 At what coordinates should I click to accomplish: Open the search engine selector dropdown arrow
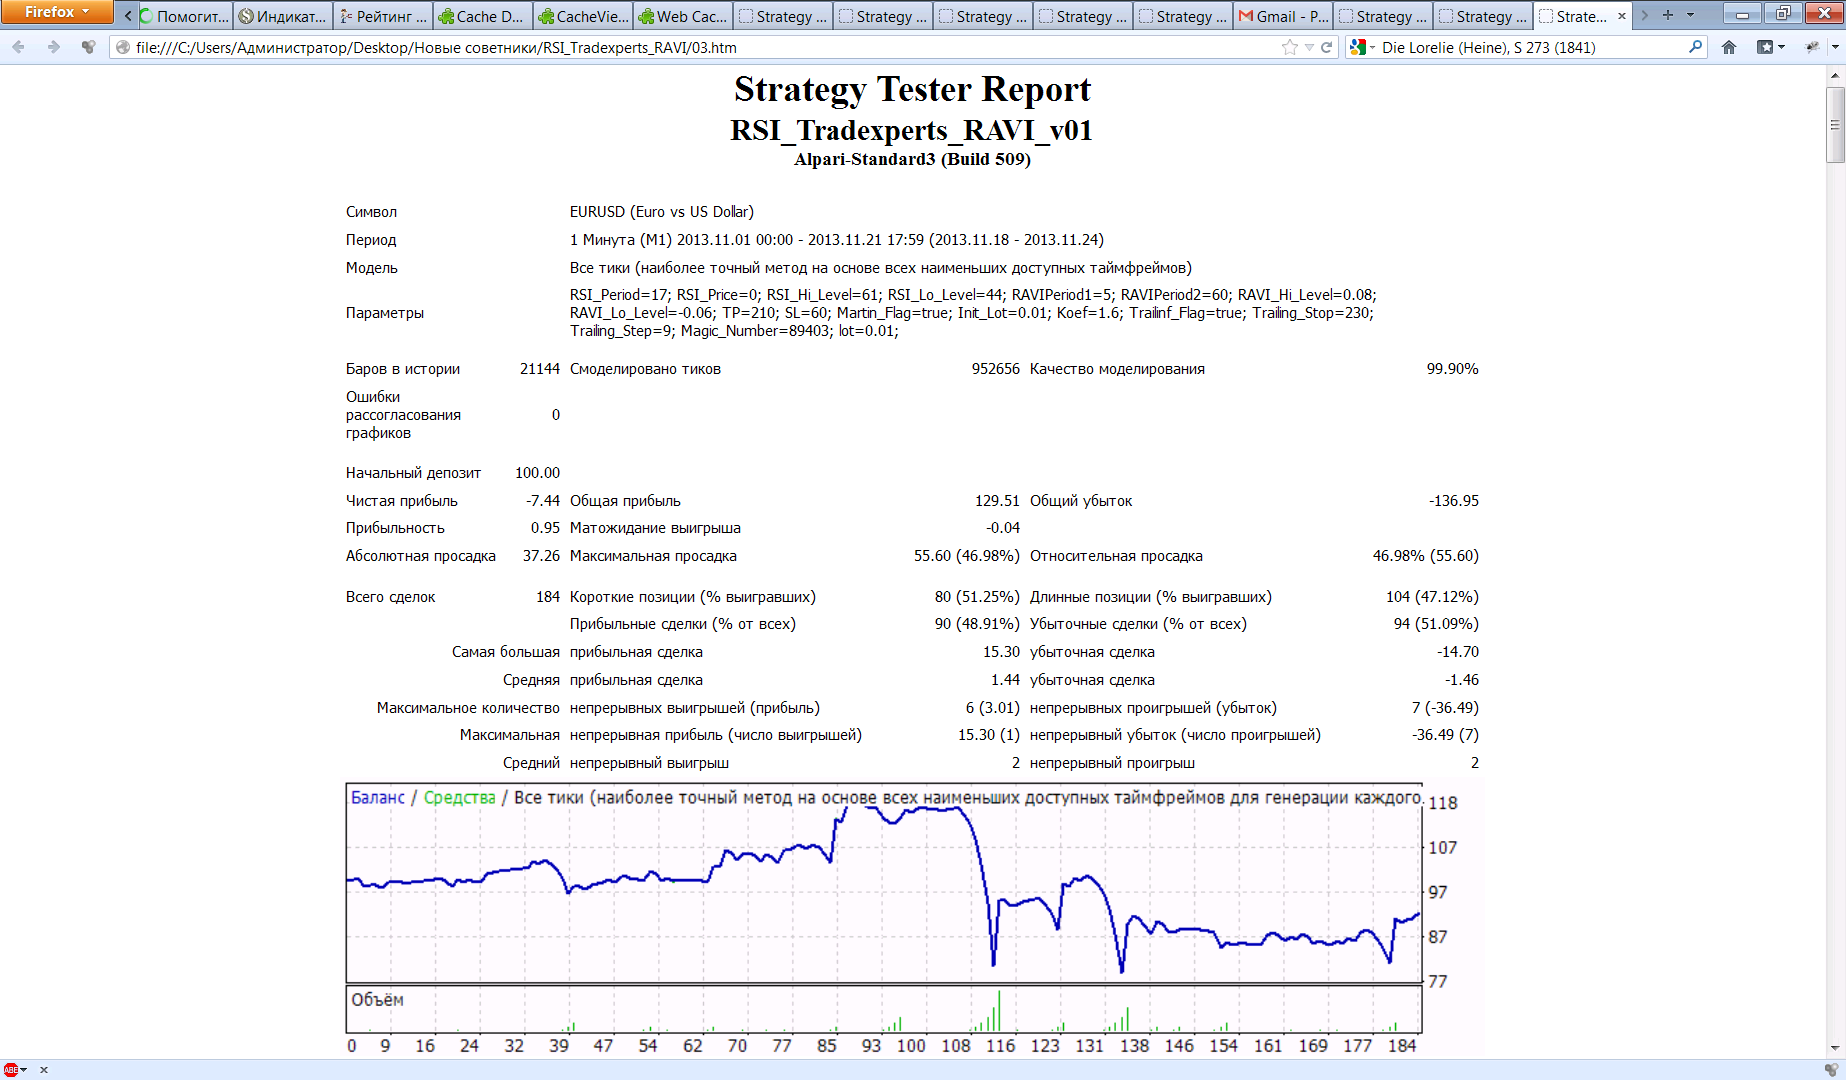pos(1372,47)
